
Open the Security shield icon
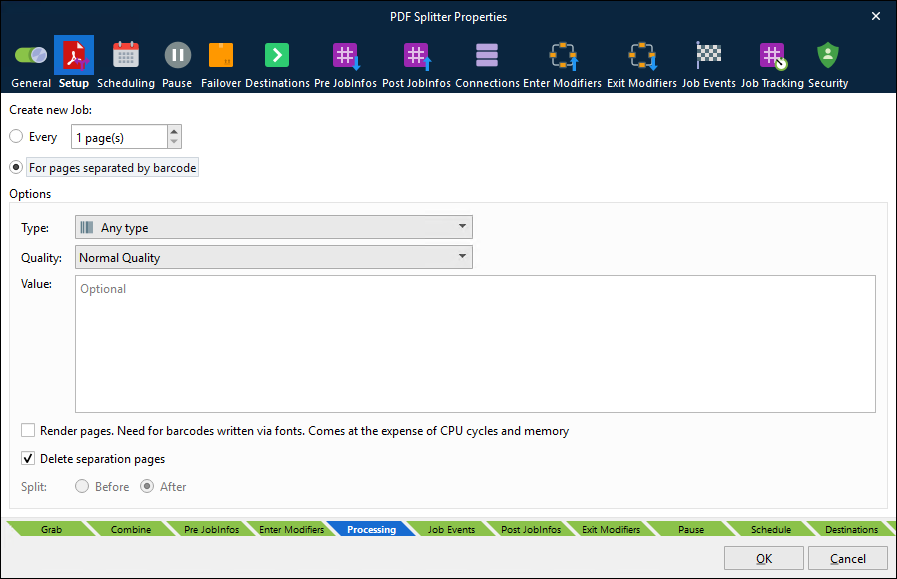coord(828,55)
